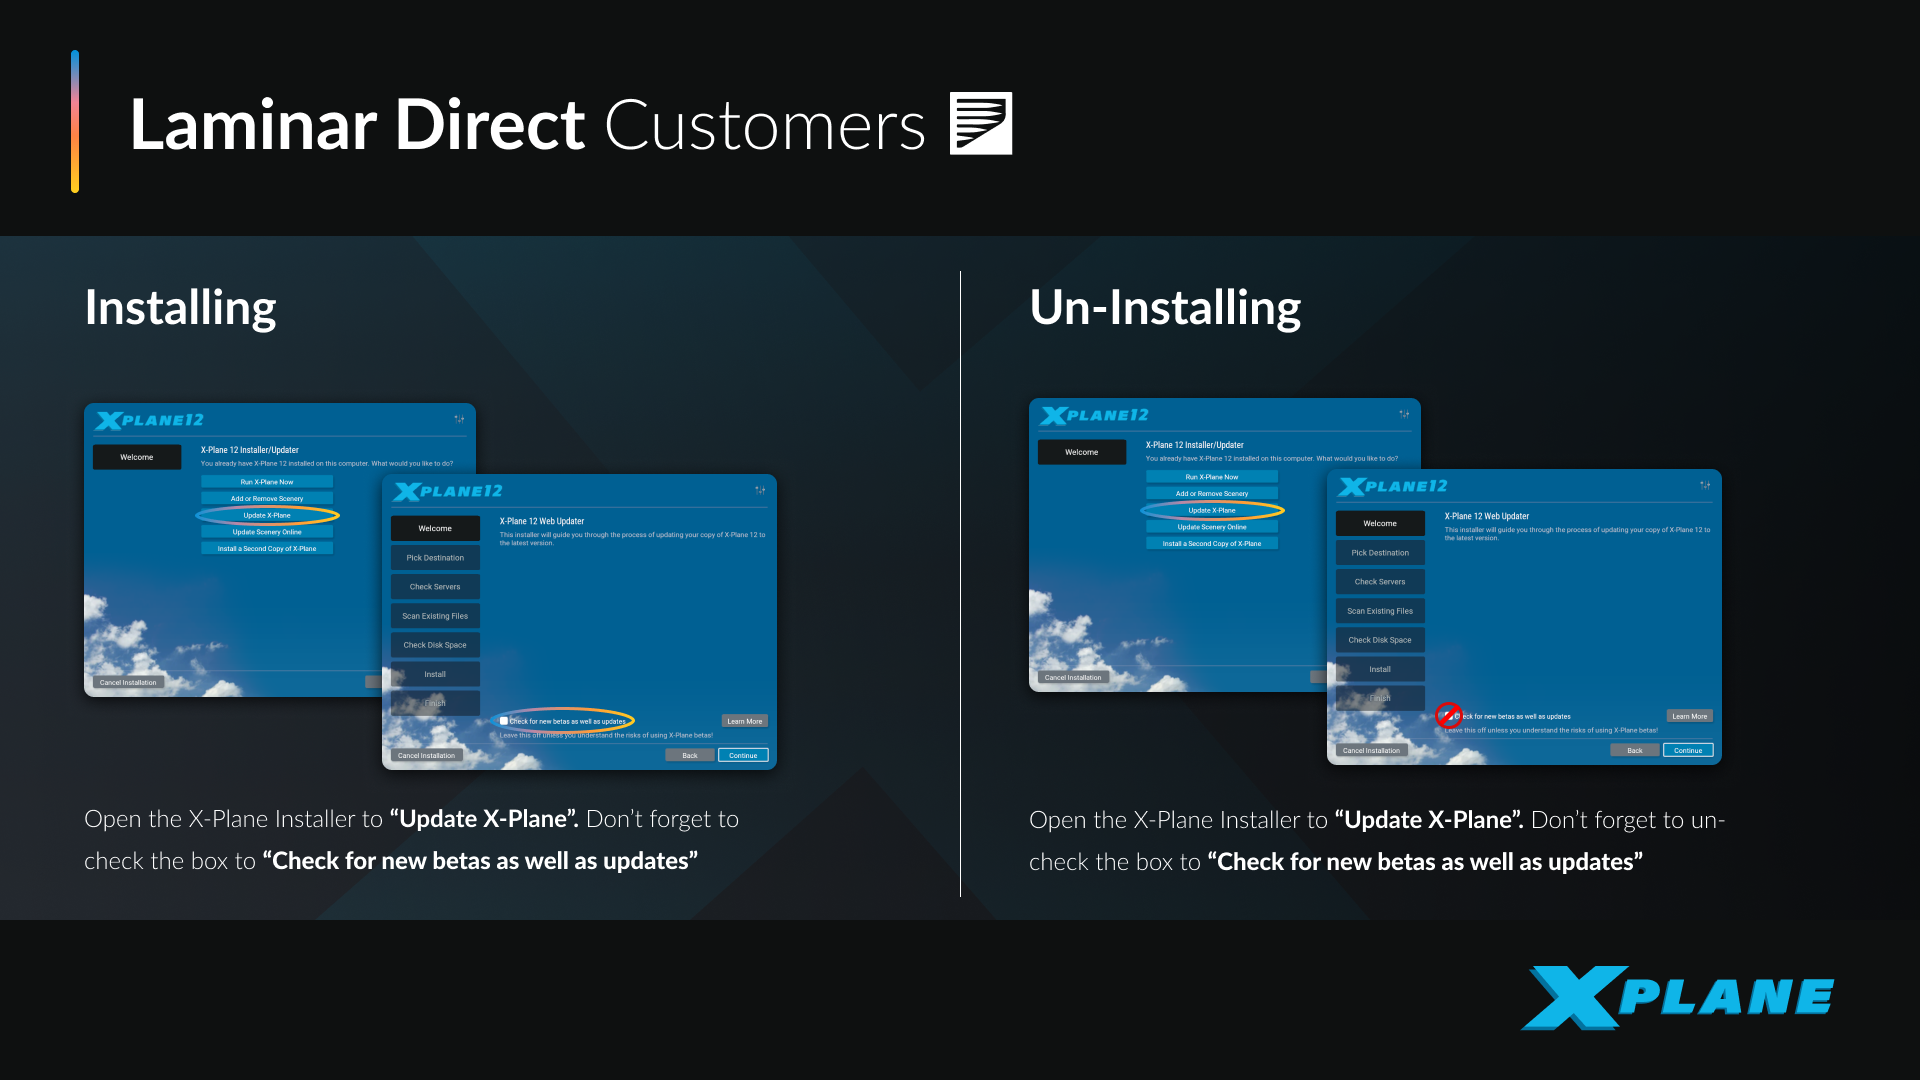Click Run X-Plane Now under Un-Installing
1920x1080 pixels.
[x=1211, y=477]
